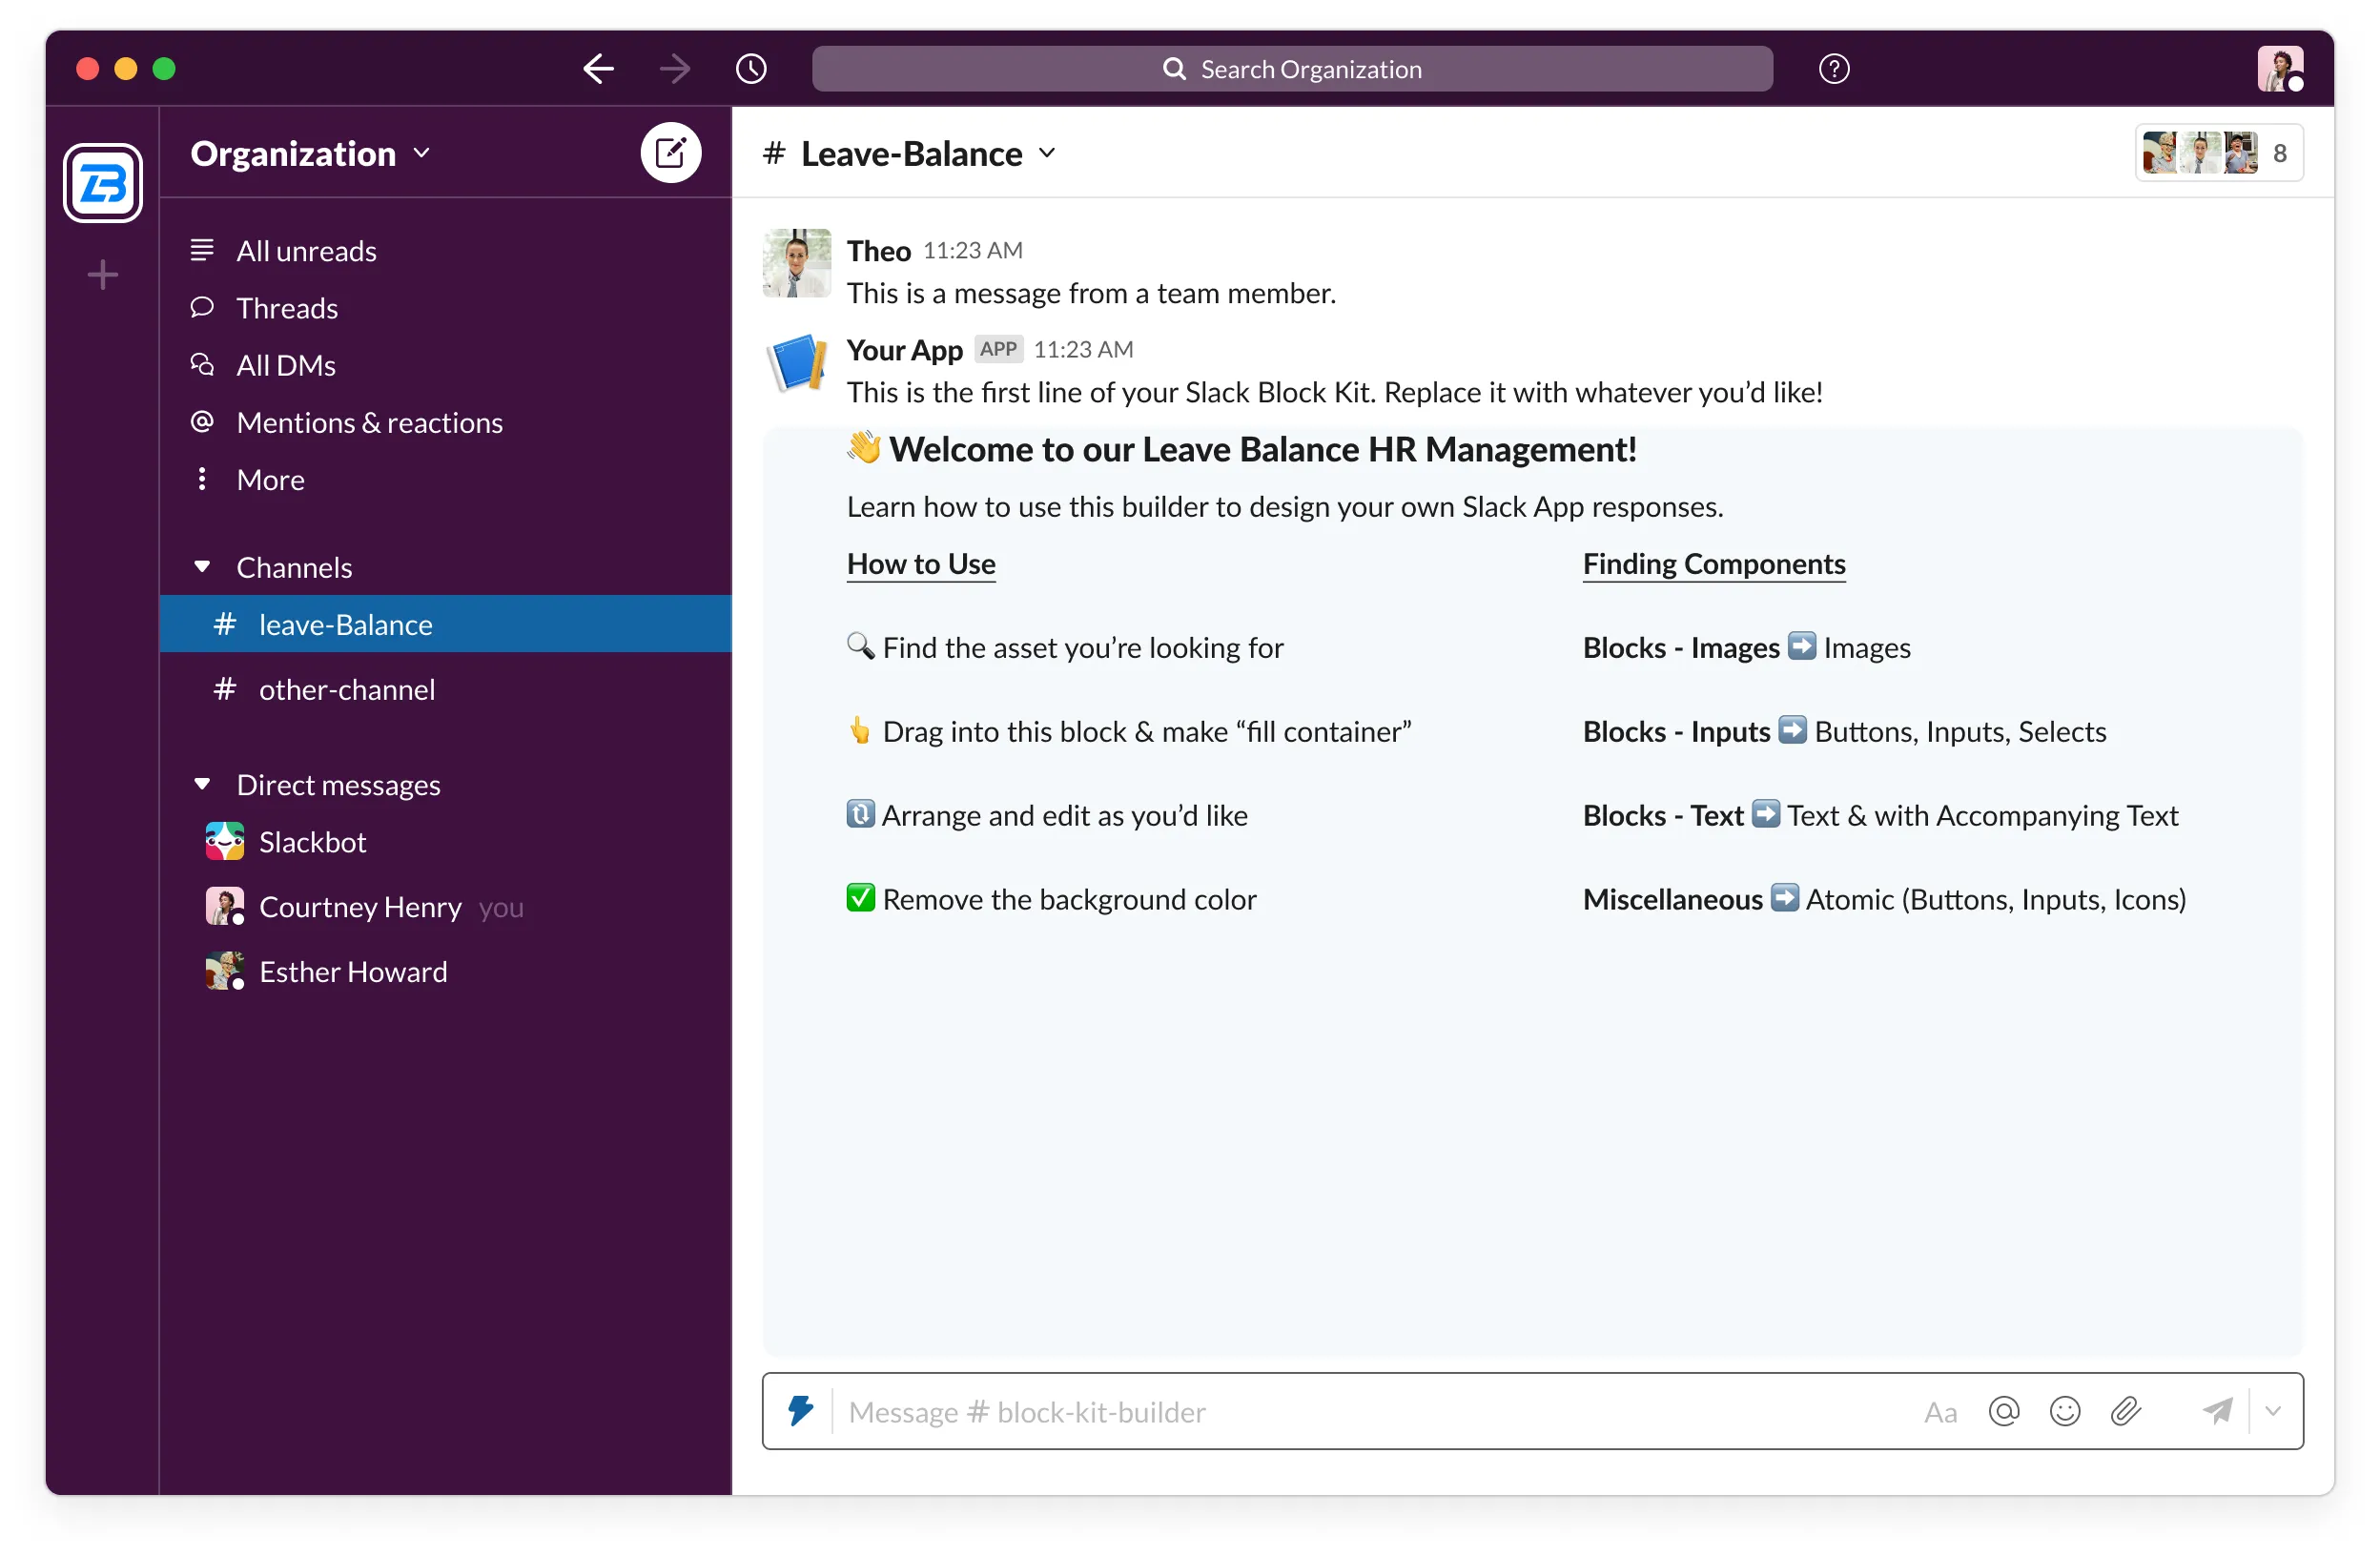2380x1556 pixels.
Task: Click the file attachment paperclip icon
Action: click(2126, 1408)
